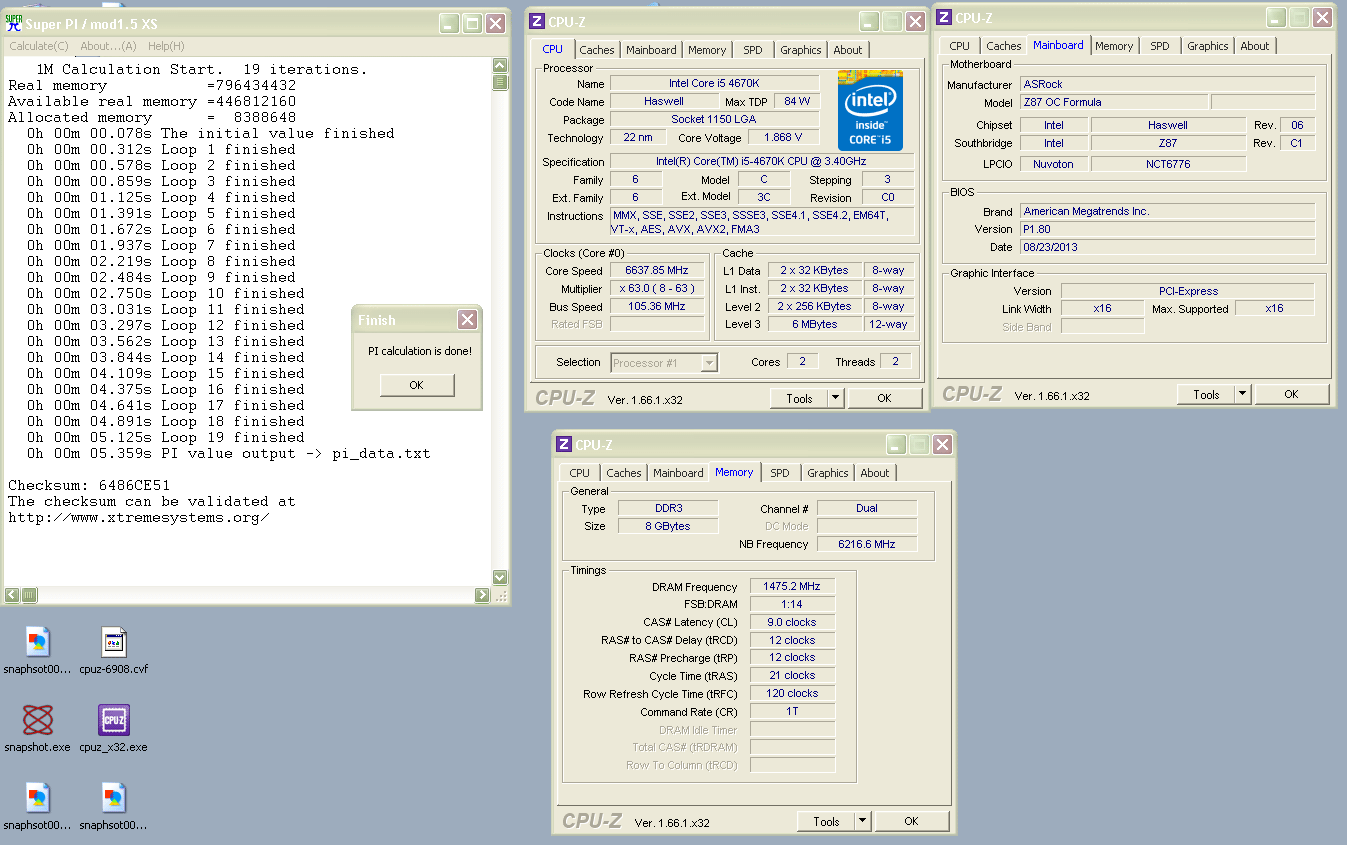
Task: Click the Intel Core i5 logo badge
Action: (x=870, y=110)
